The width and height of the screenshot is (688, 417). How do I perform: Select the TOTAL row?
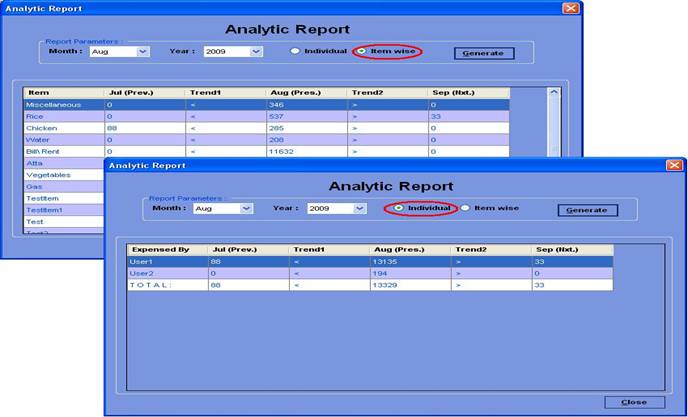pos(370,285)
